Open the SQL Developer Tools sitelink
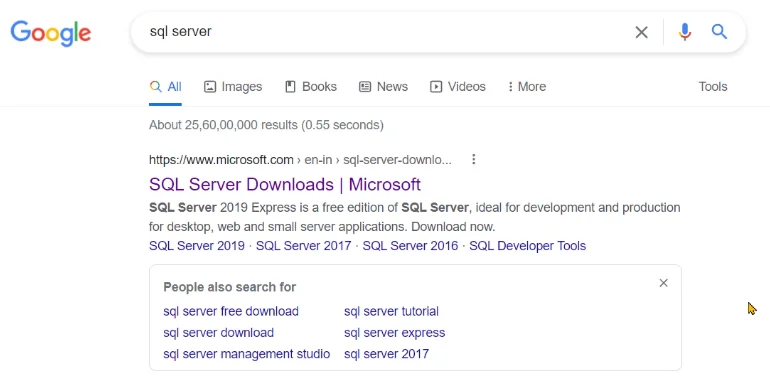 coord(527,246)
